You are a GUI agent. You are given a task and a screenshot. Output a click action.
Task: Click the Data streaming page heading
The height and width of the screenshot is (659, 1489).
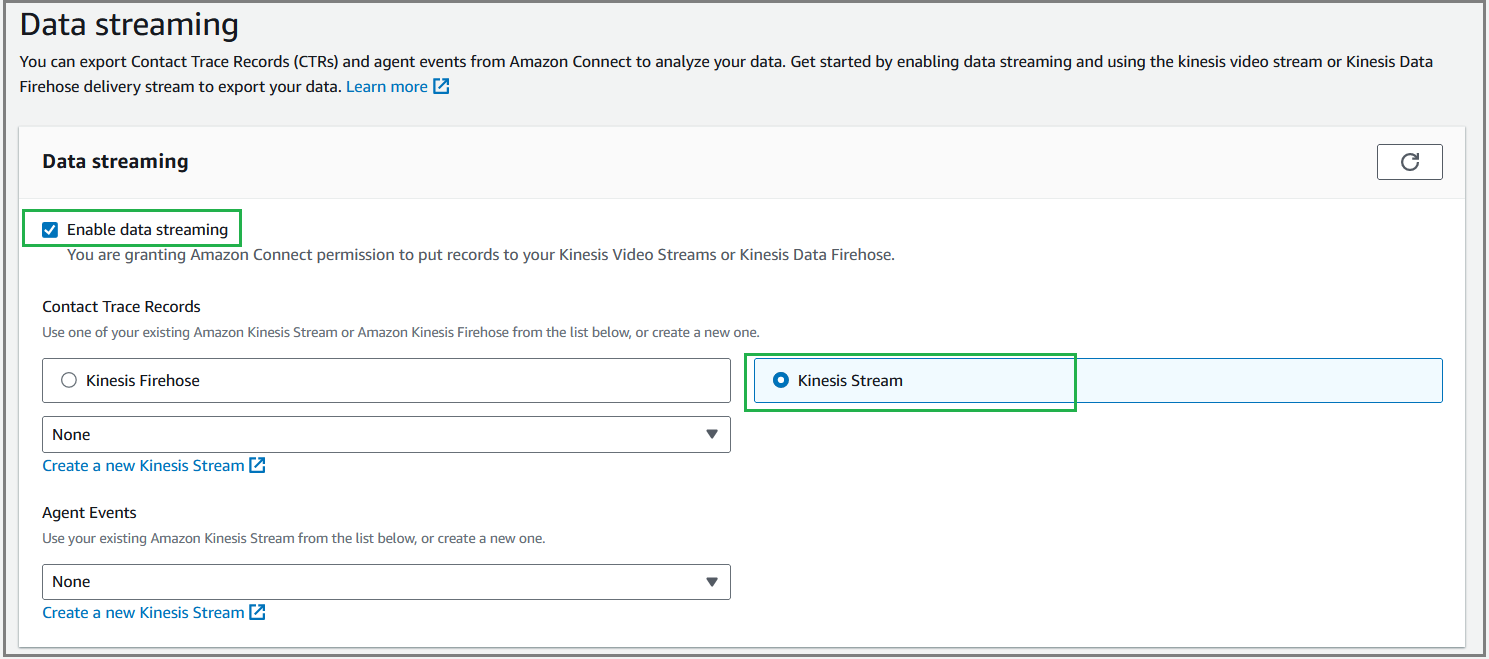(130, 24)
